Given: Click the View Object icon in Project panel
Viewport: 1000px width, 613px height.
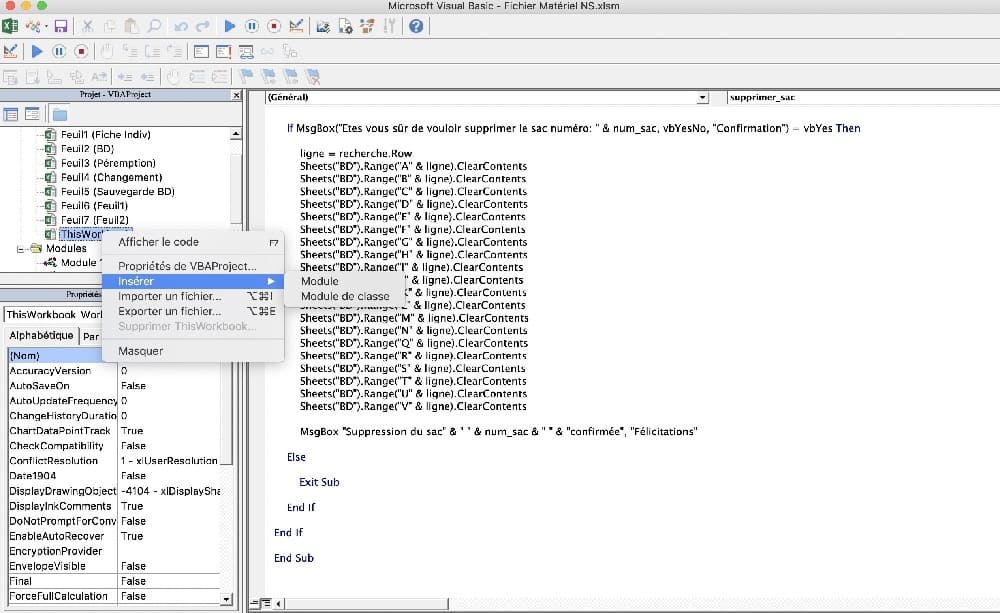Looking at the screenshot, I should coord(32,113).
